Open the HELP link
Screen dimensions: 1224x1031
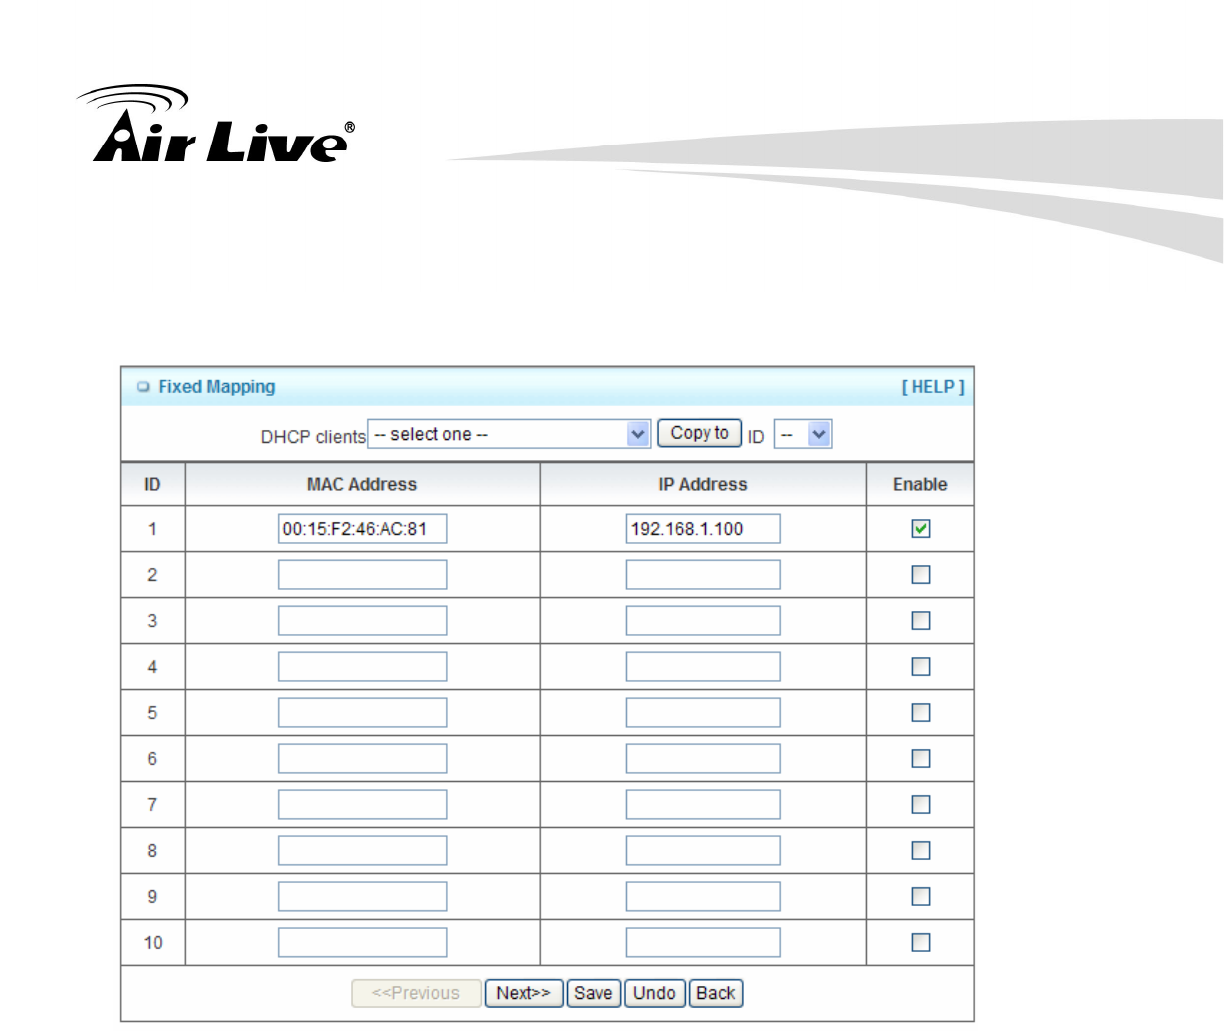coord(933,387)
